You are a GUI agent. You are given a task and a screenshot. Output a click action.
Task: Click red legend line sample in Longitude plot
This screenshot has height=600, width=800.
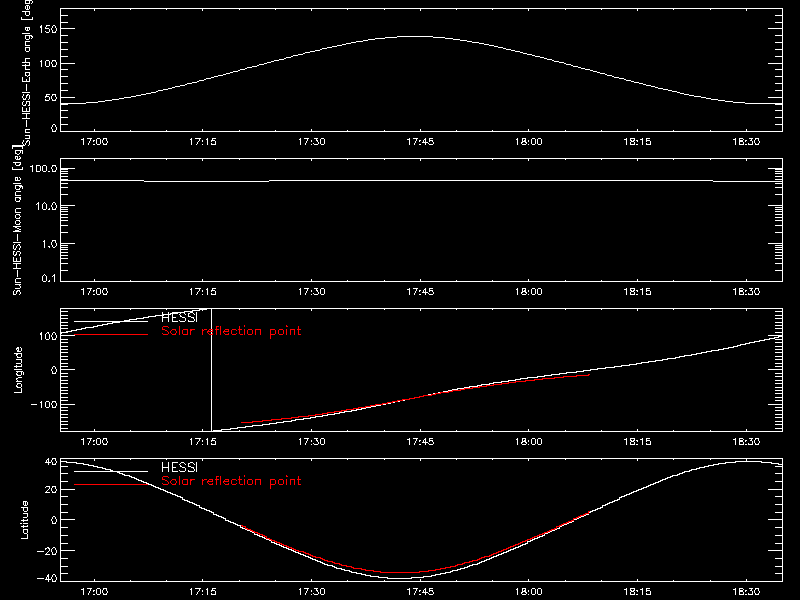click(111, 335)
